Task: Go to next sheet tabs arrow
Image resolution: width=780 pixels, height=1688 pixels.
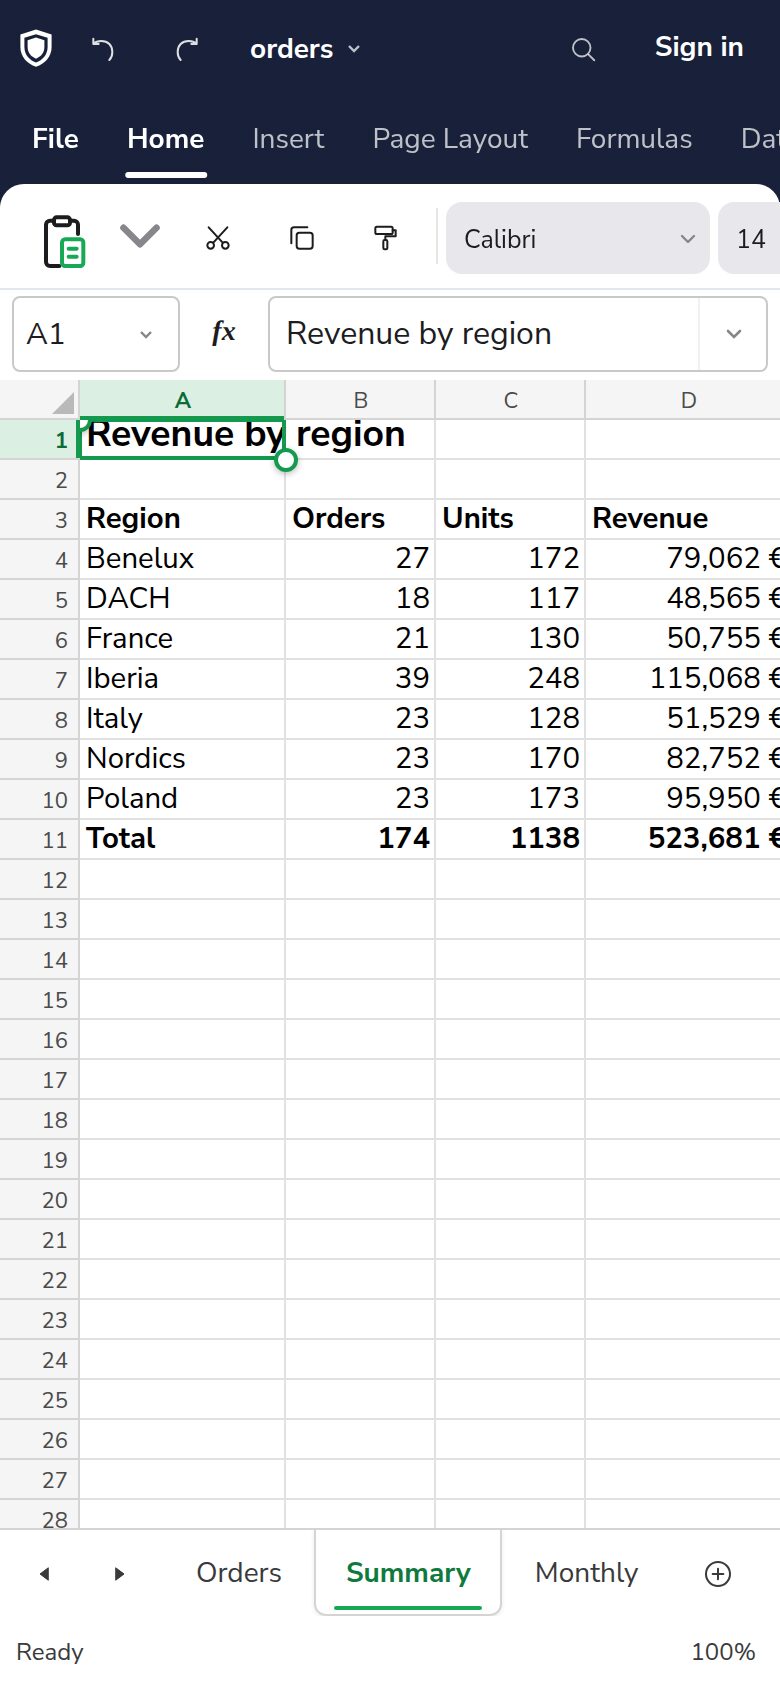Action: point(119,1573)
